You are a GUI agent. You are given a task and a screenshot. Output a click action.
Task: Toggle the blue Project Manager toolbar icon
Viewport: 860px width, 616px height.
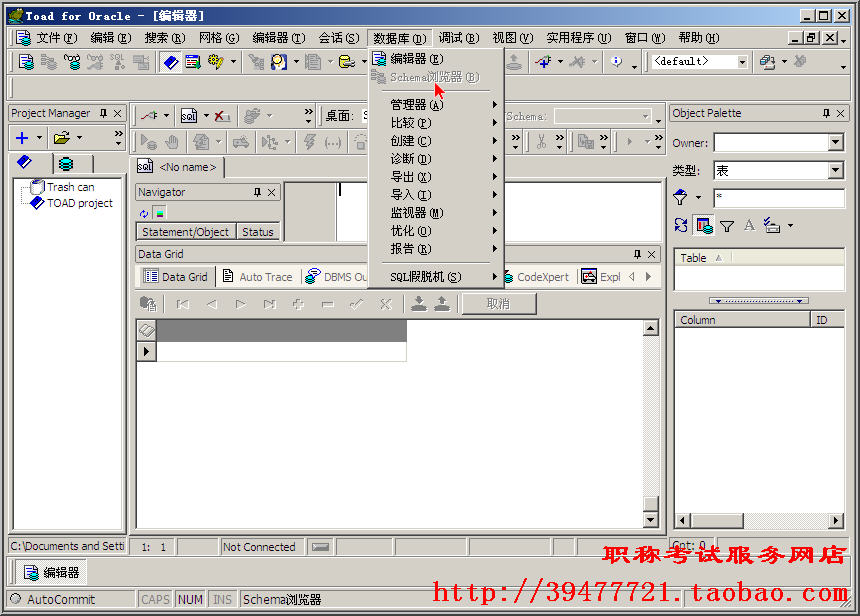pos(171,62)
